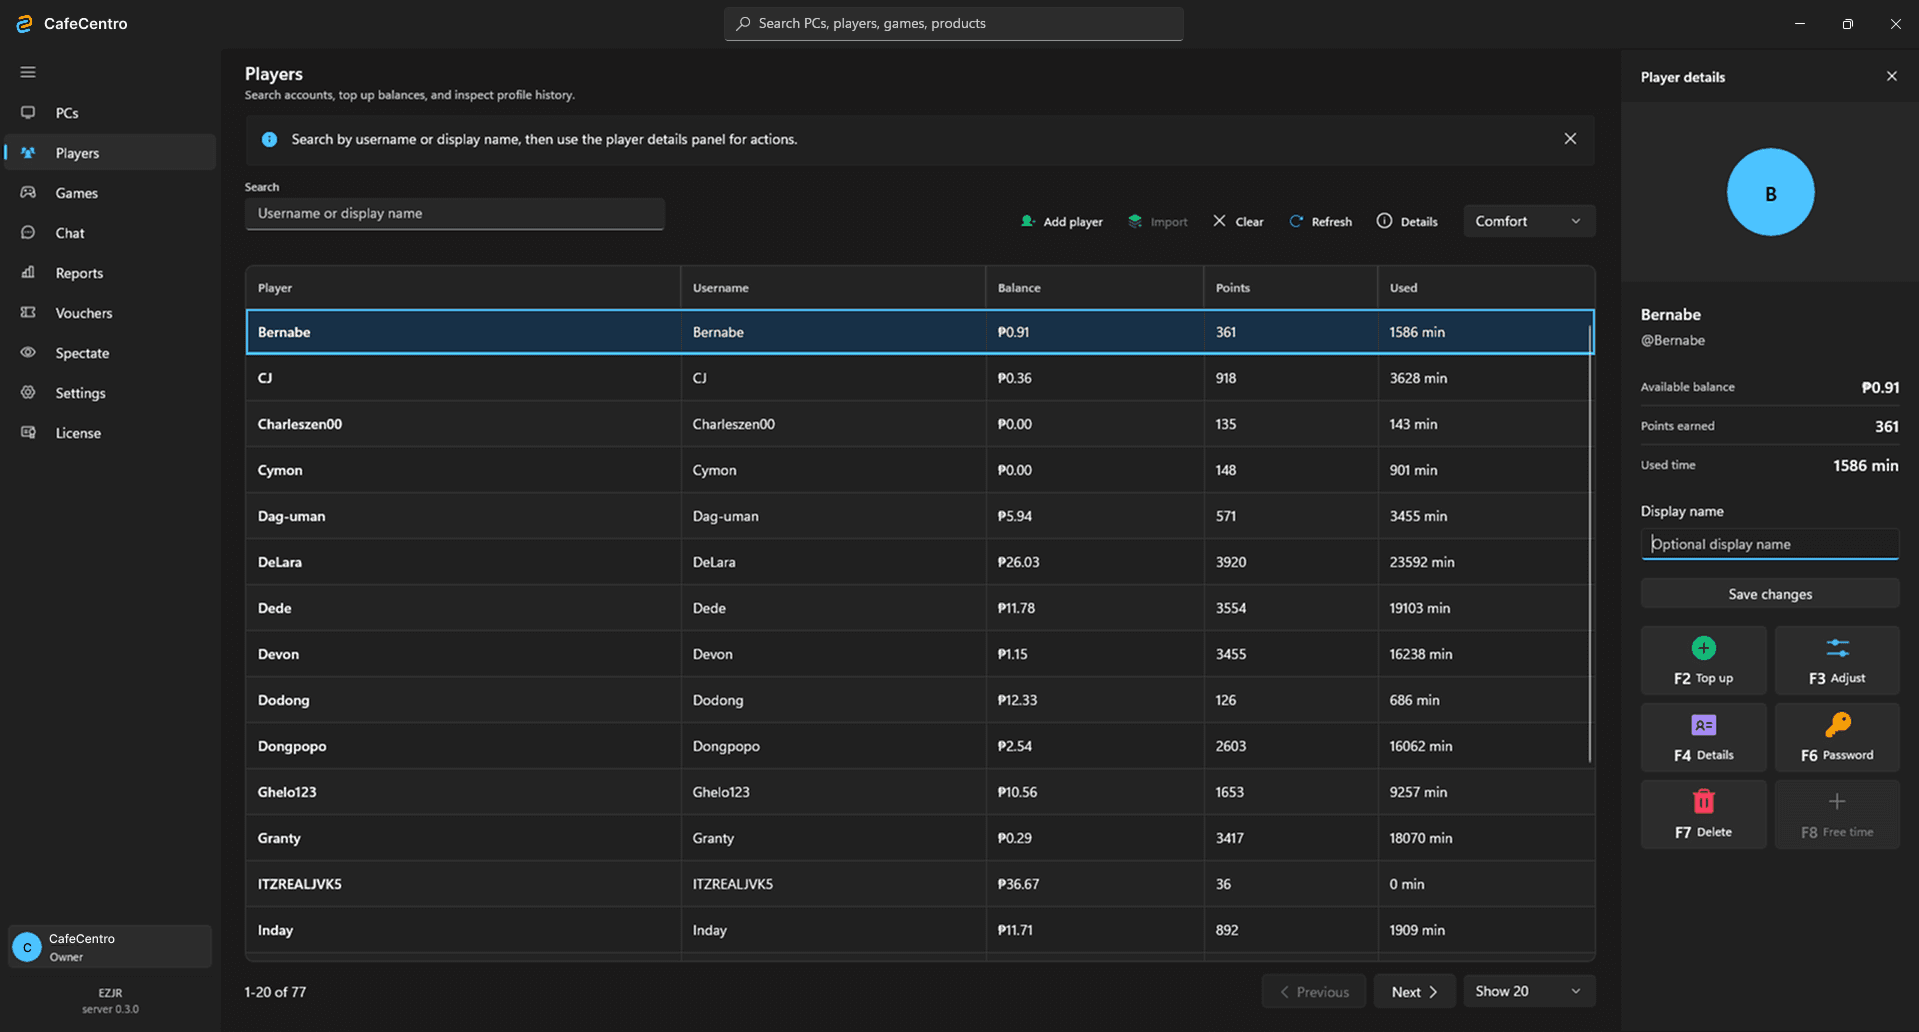This screenshot has width=1919, height=1032.
Task: Refresh the players list
Action: pos(1320,221)
